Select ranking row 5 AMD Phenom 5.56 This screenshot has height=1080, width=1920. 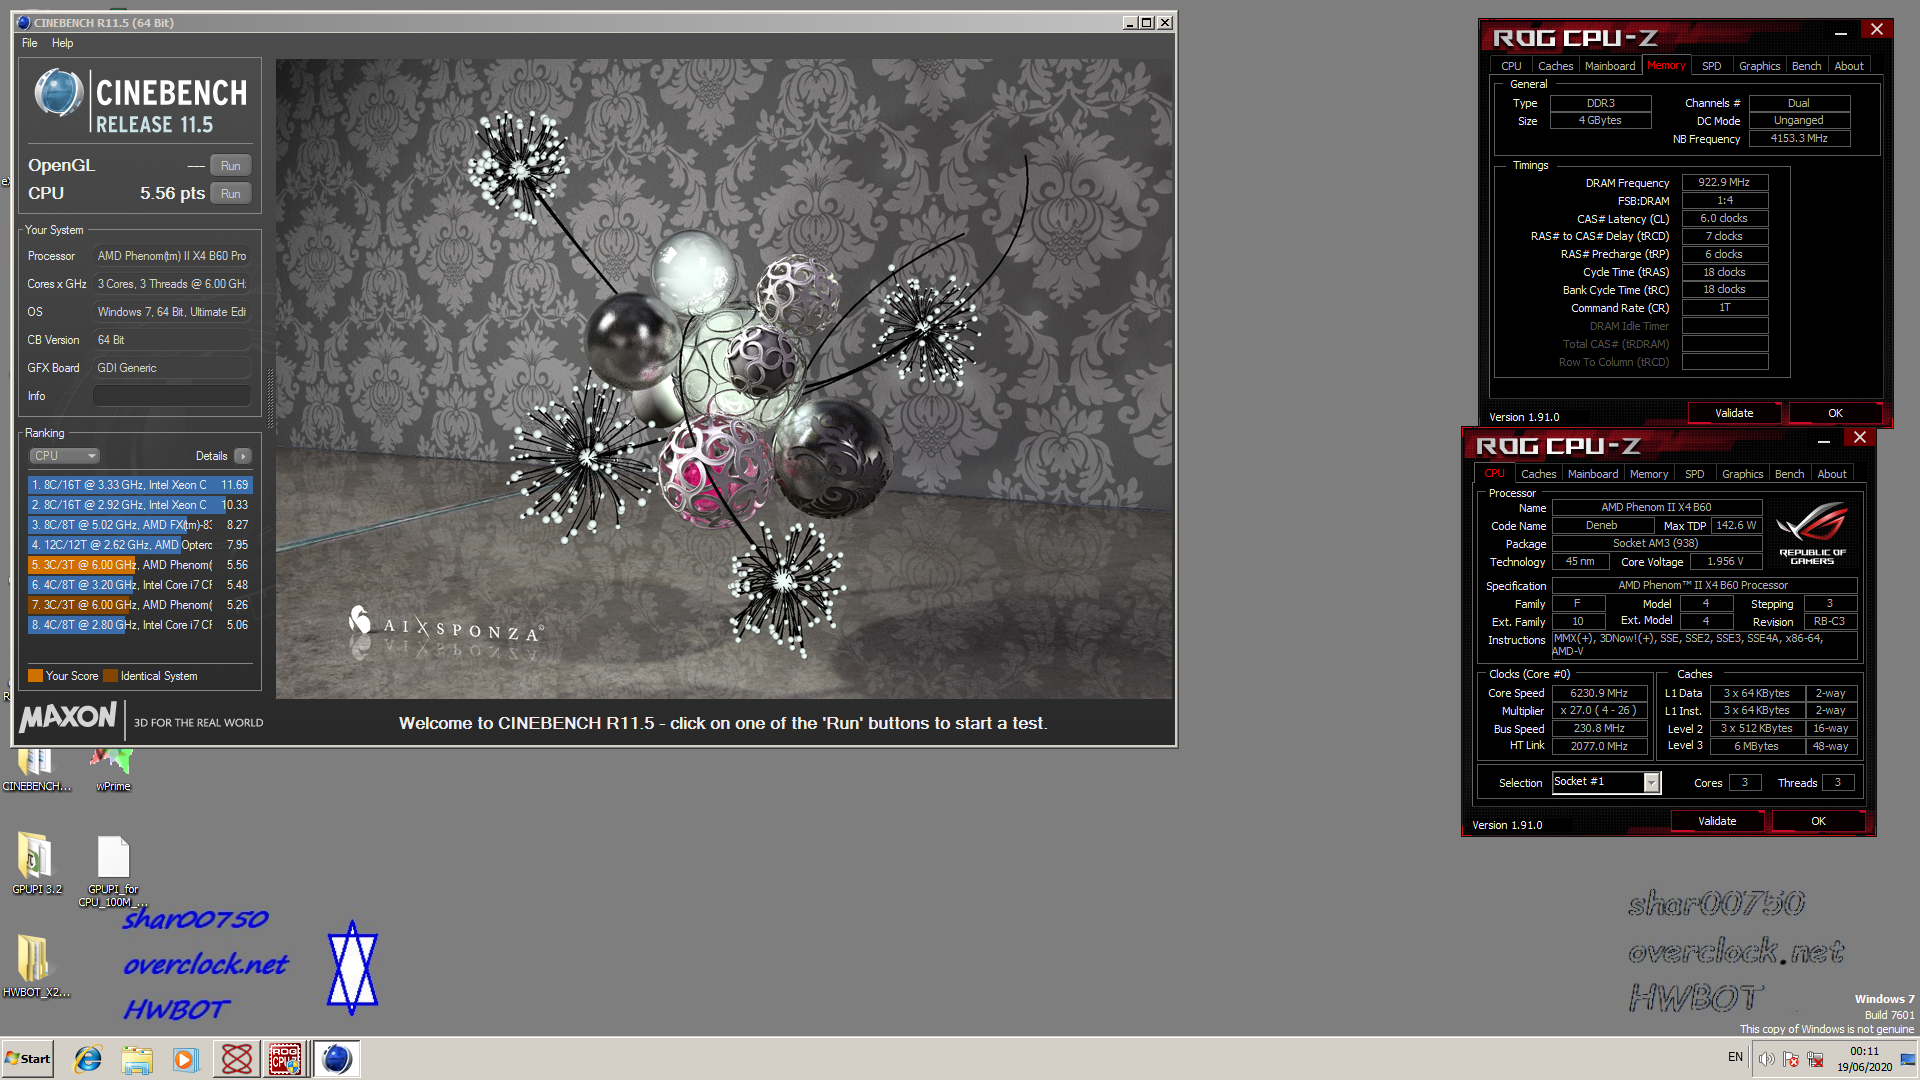[x=140, y=565]
